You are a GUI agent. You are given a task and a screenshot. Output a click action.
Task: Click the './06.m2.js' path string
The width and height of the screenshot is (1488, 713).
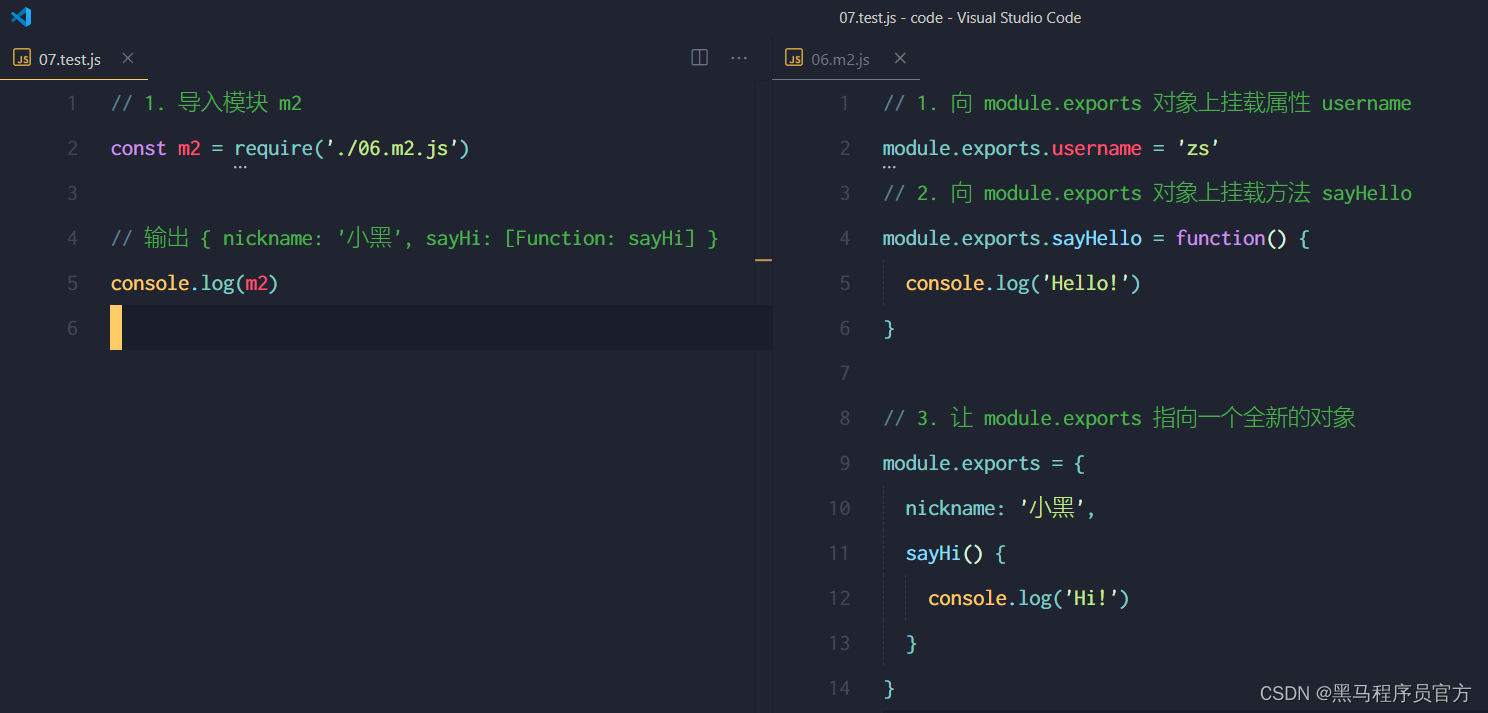click(x=390, y=148)
